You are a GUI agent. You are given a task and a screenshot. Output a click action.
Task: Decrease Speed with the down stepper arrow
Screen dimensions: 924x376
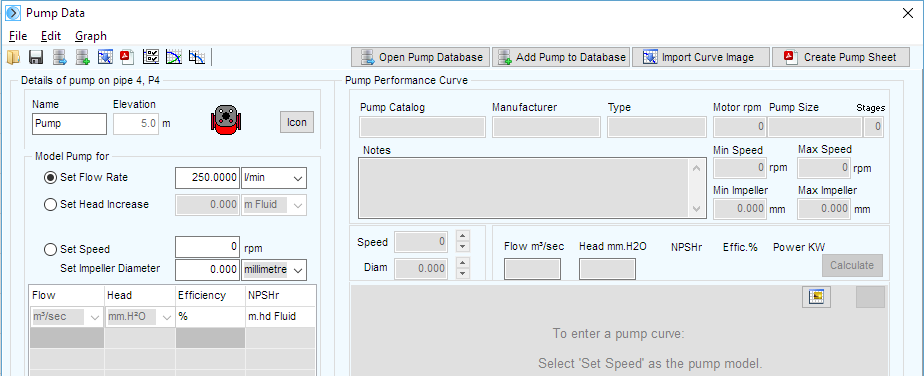[463, 246]
